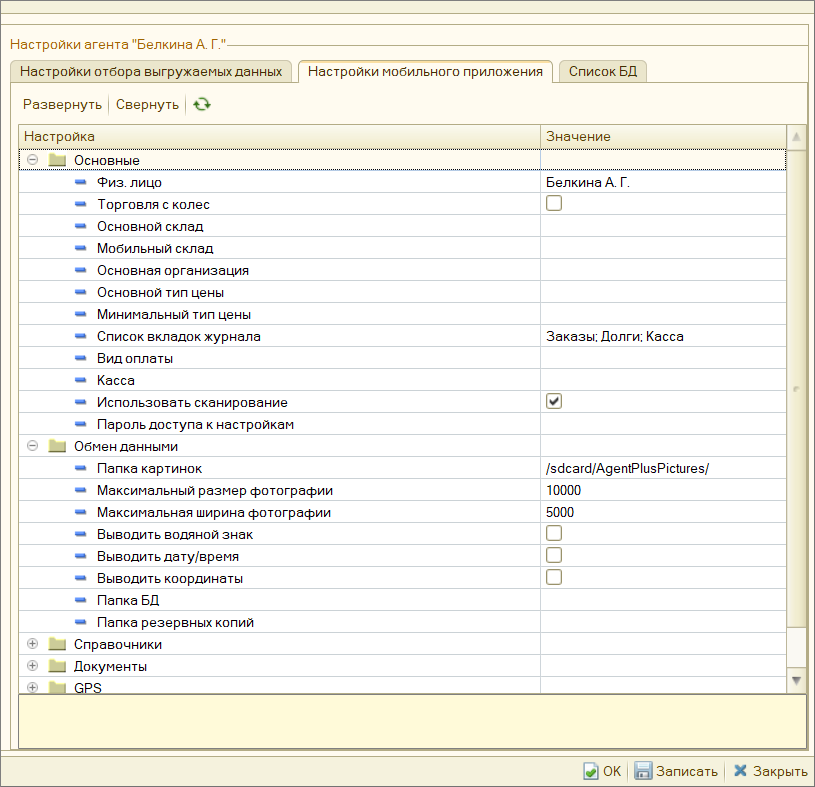Click the floppy disk save icon
The height and width of the screenshot is (787, 815).
point(643,770)
